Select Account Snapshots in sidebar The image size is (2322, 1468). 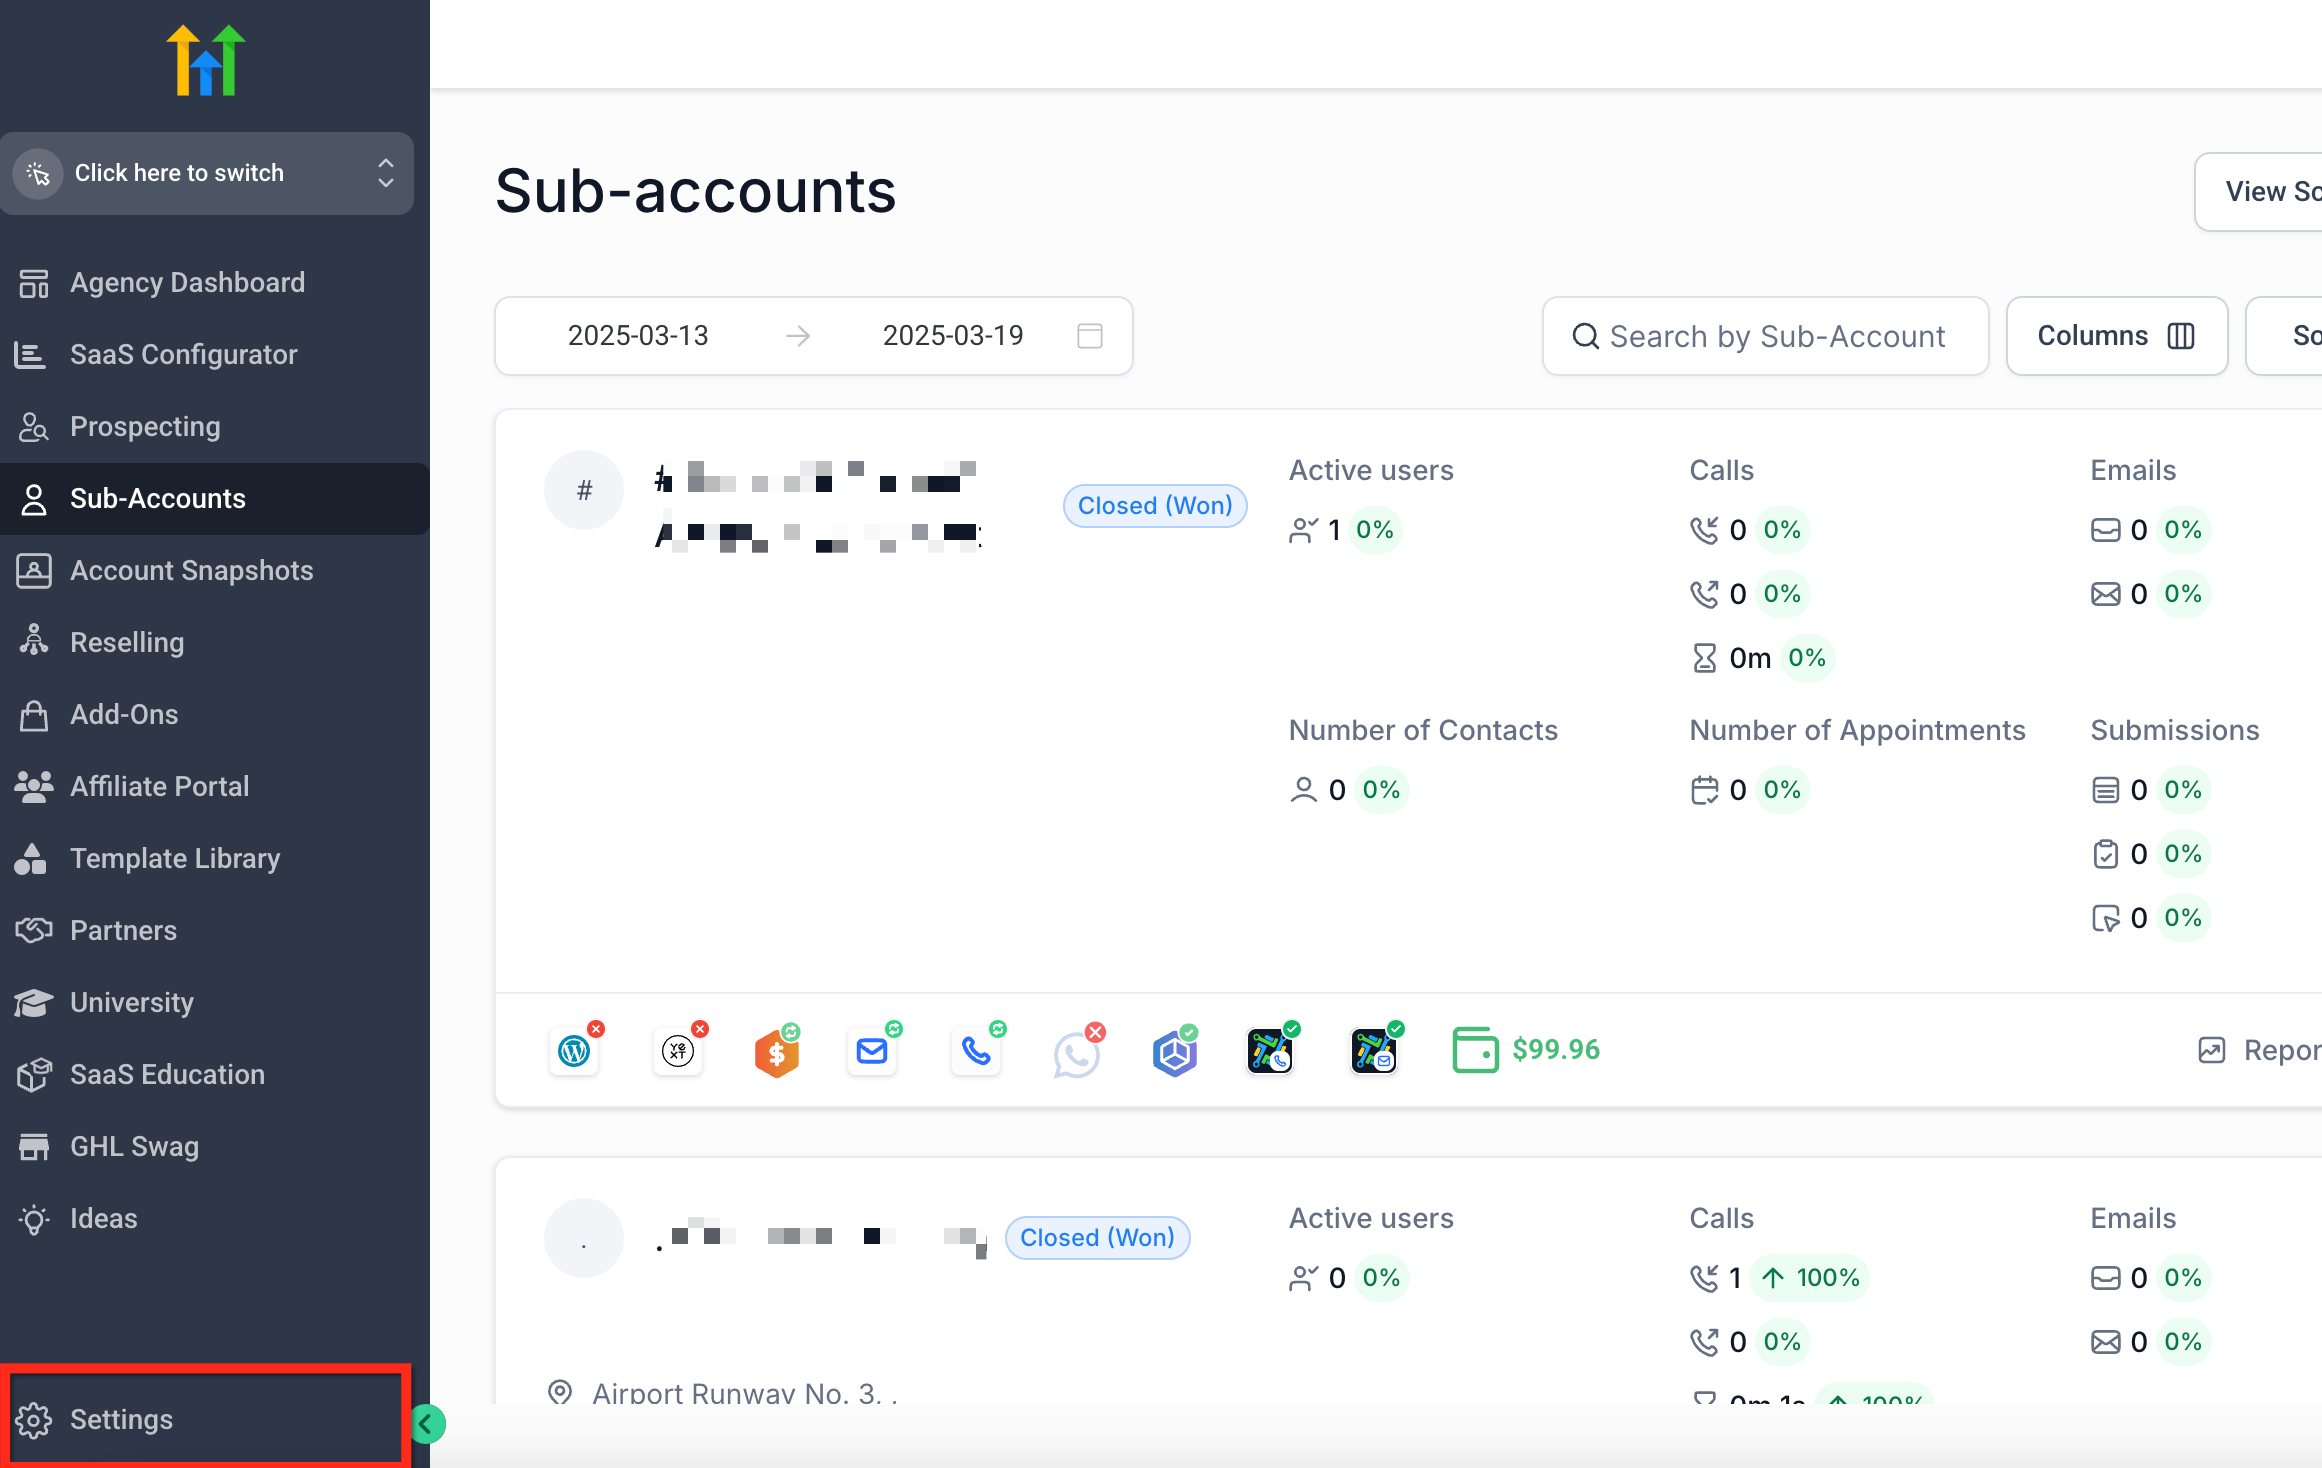click(x=191, y=571)
